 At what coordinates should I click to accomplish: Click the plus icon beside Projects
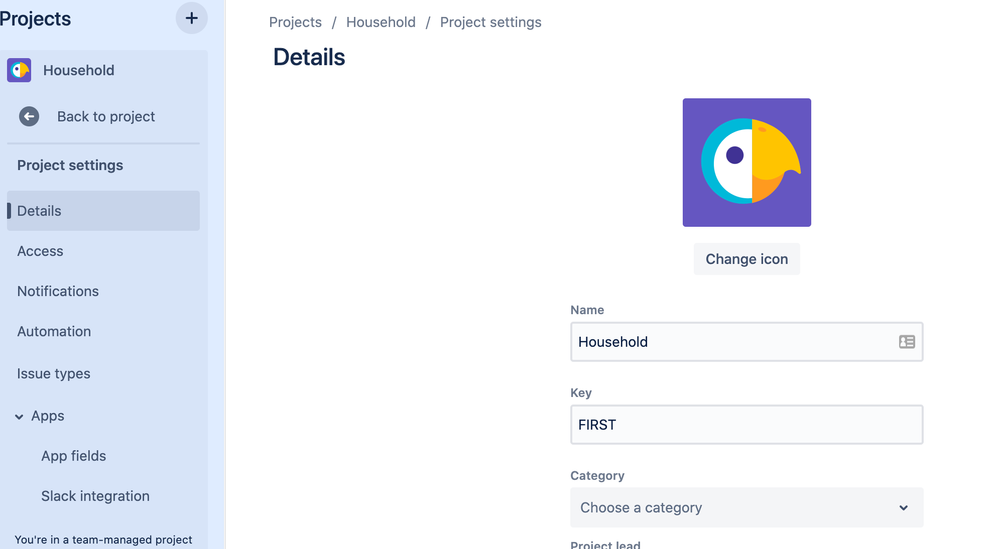(x=191, y=18)
